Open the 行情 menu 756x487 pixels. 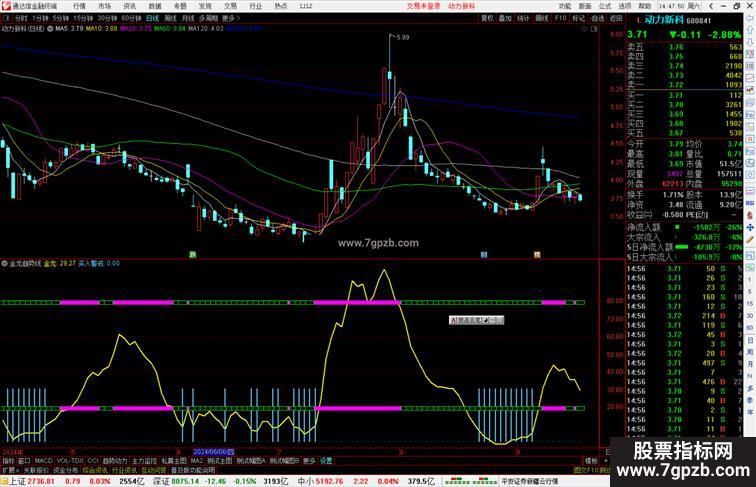point(79,6)
